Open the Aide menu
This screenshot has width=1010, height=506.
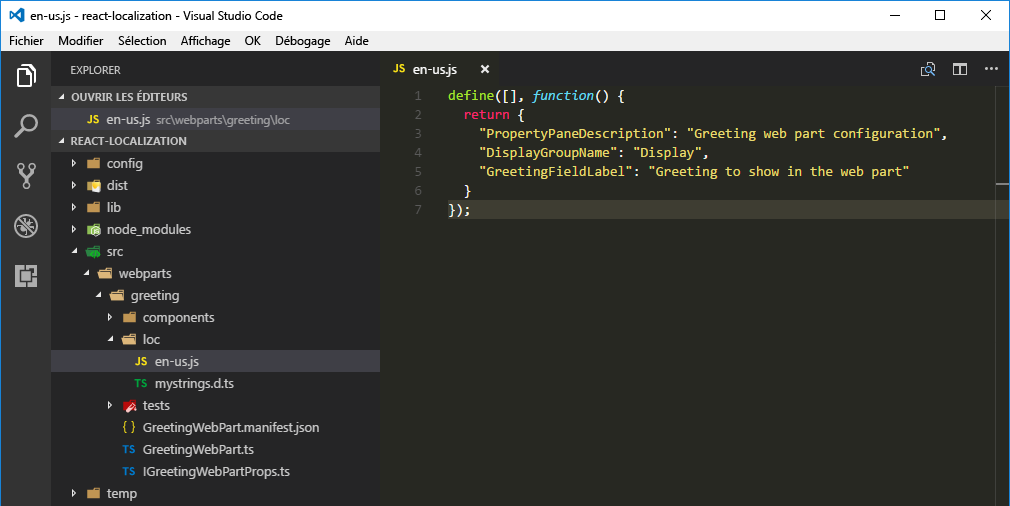point(356,41)
